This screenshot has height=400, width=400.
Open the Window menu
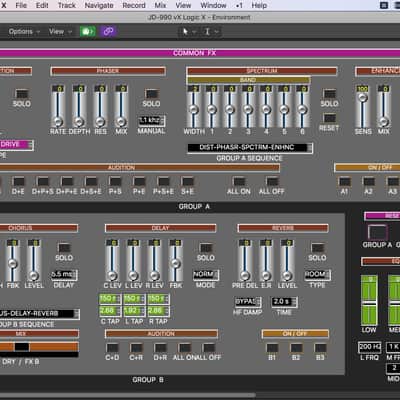[213, 5]
